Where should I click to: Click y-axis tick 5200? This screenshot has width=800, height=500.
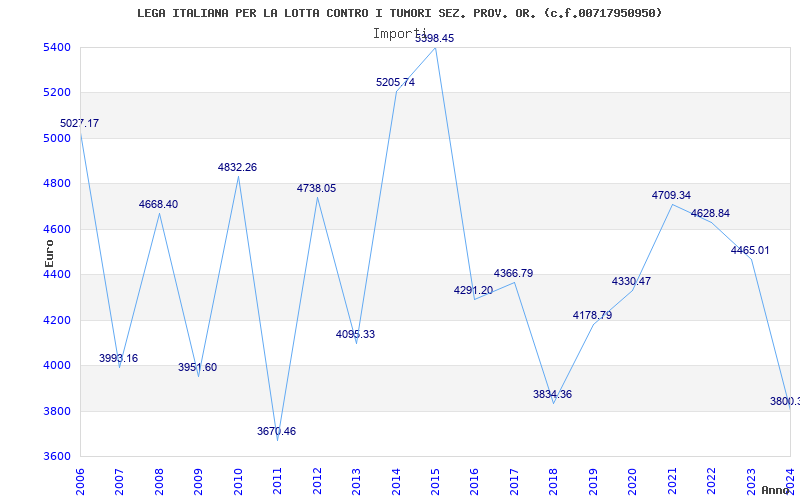[x=56, y=93]
